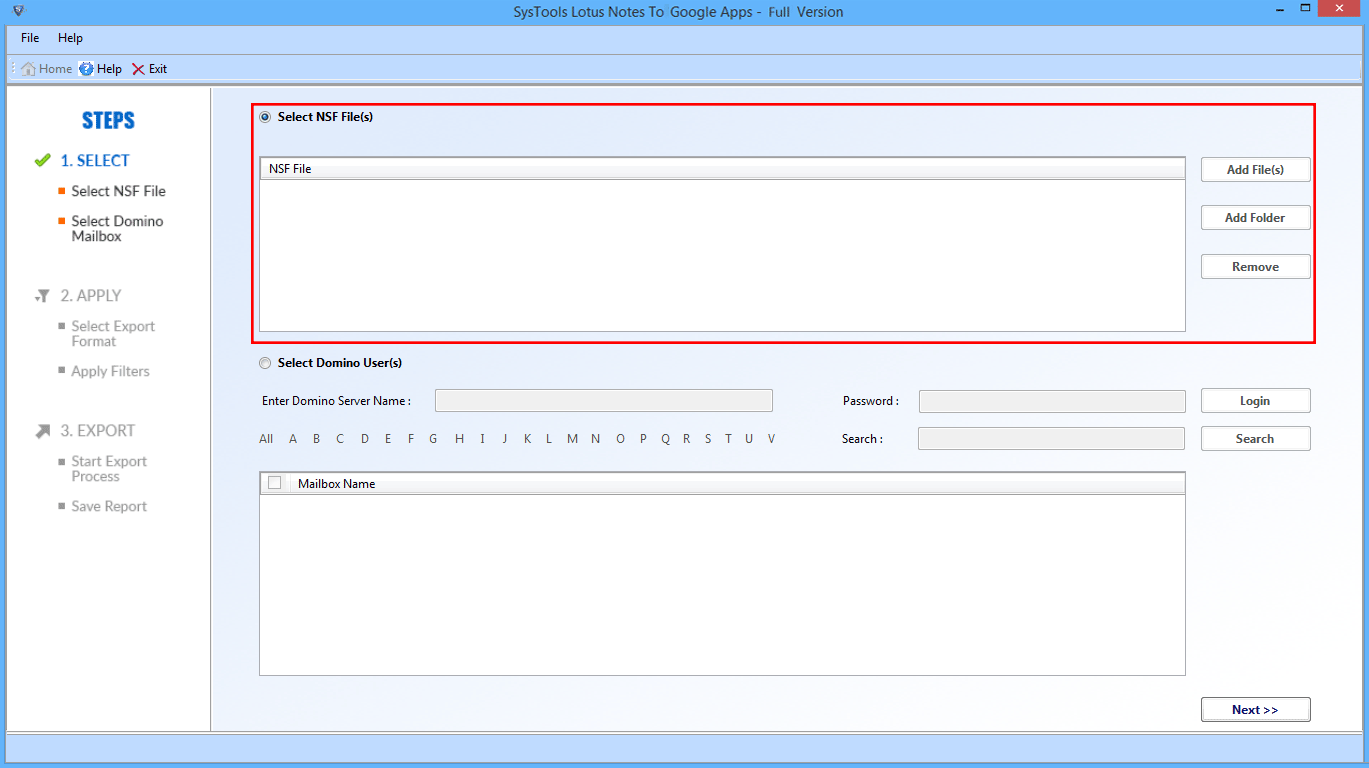Filter mailboxes by letter G
Image resolution: width=1369 pixels, height=768 pixels.
(x=433, y=439)
